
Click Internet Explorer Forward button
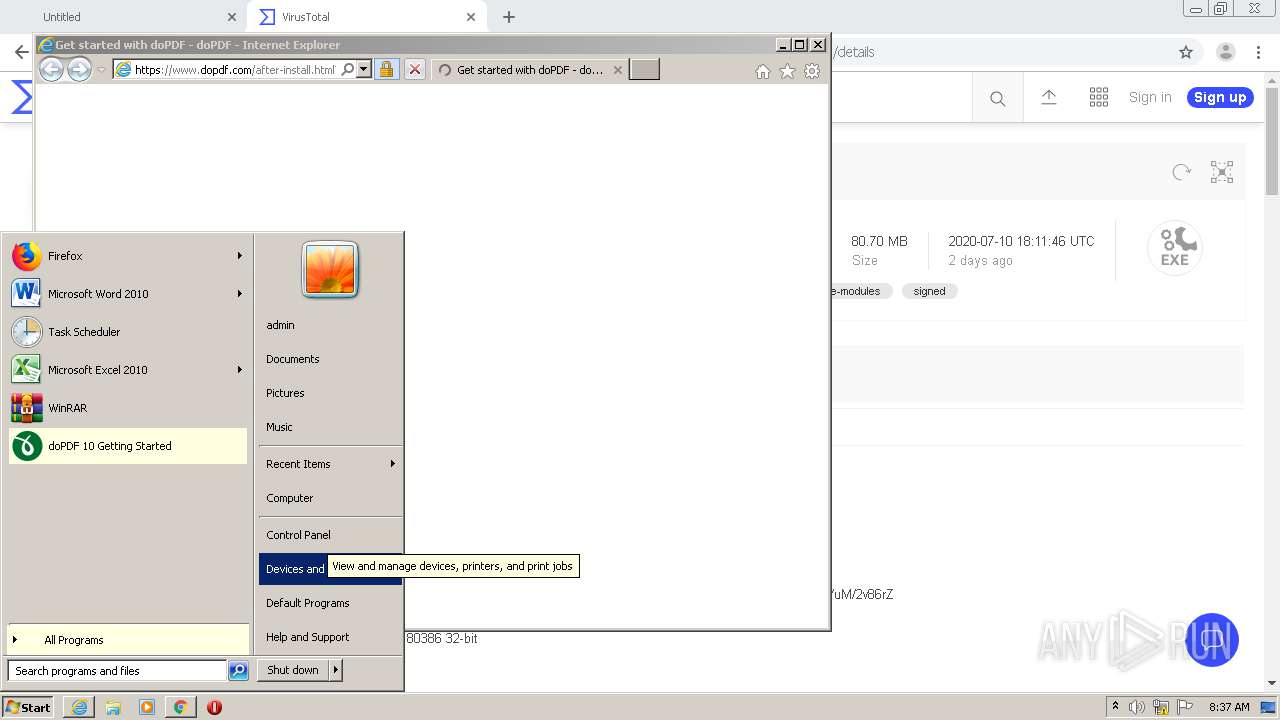(79, 69)
